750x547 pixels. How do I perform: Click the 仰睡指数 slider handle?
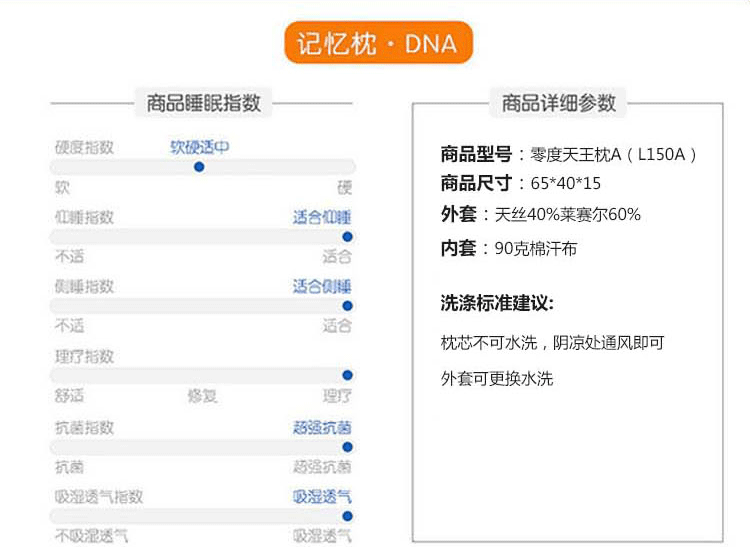(x=347, y=237)
